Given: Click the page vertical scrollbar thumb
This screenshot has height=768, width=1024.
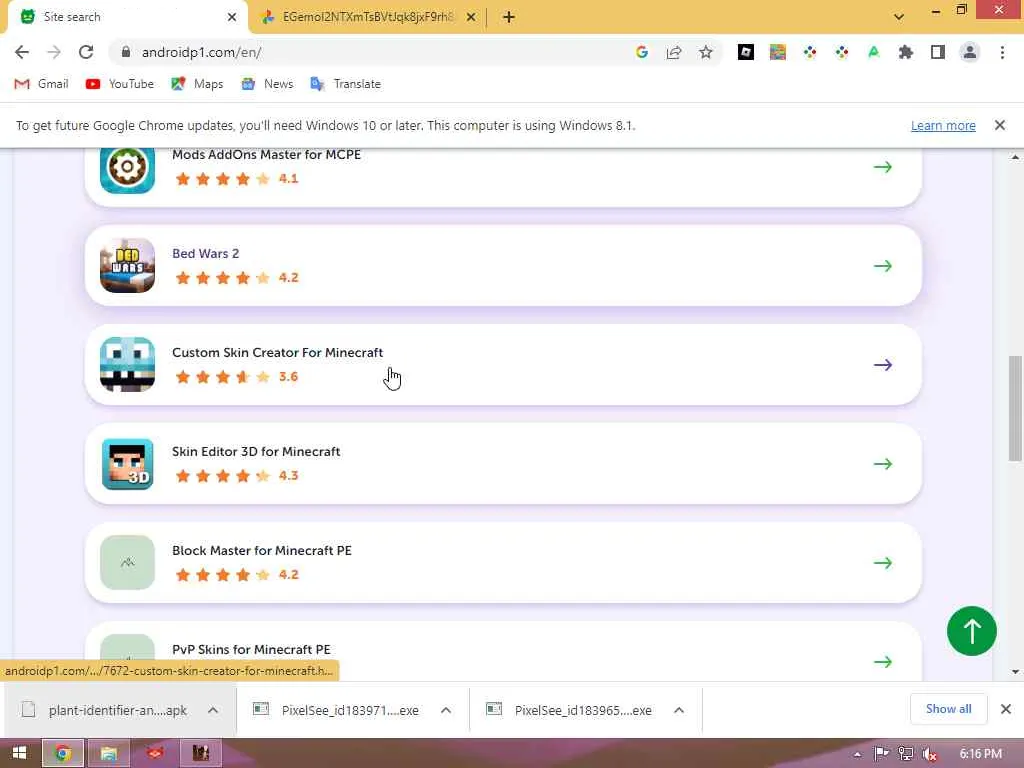Looking at the screenshot, I should tap(1016, 408).
